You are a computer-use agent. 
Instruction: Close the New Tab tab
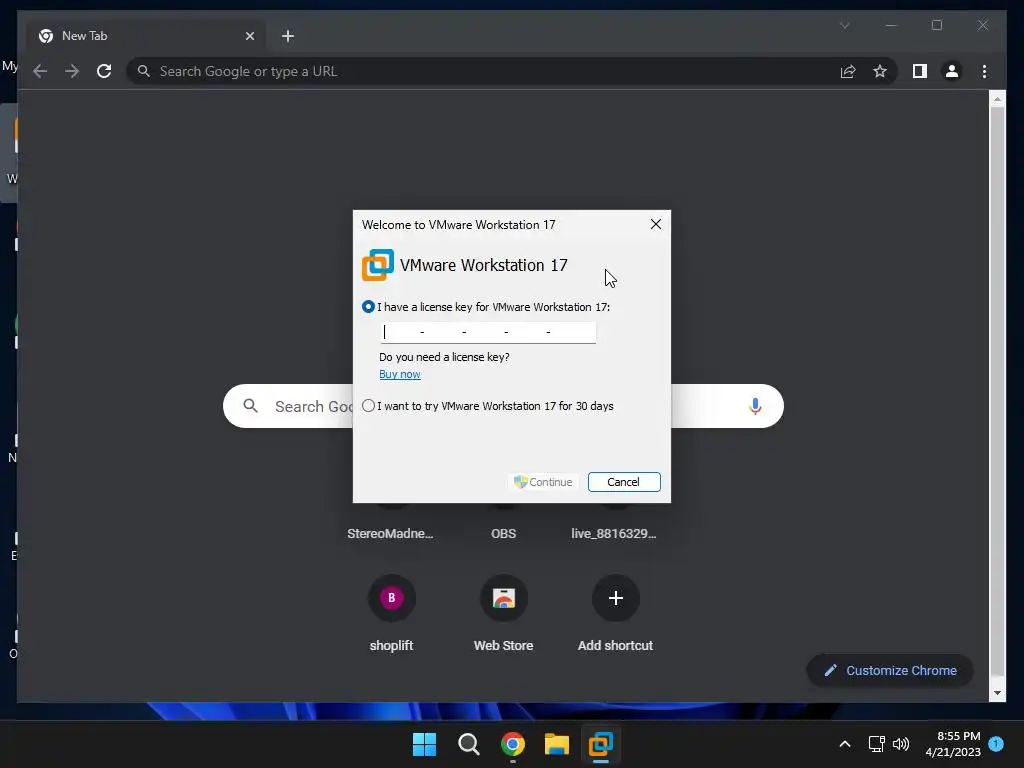point(249,36)
